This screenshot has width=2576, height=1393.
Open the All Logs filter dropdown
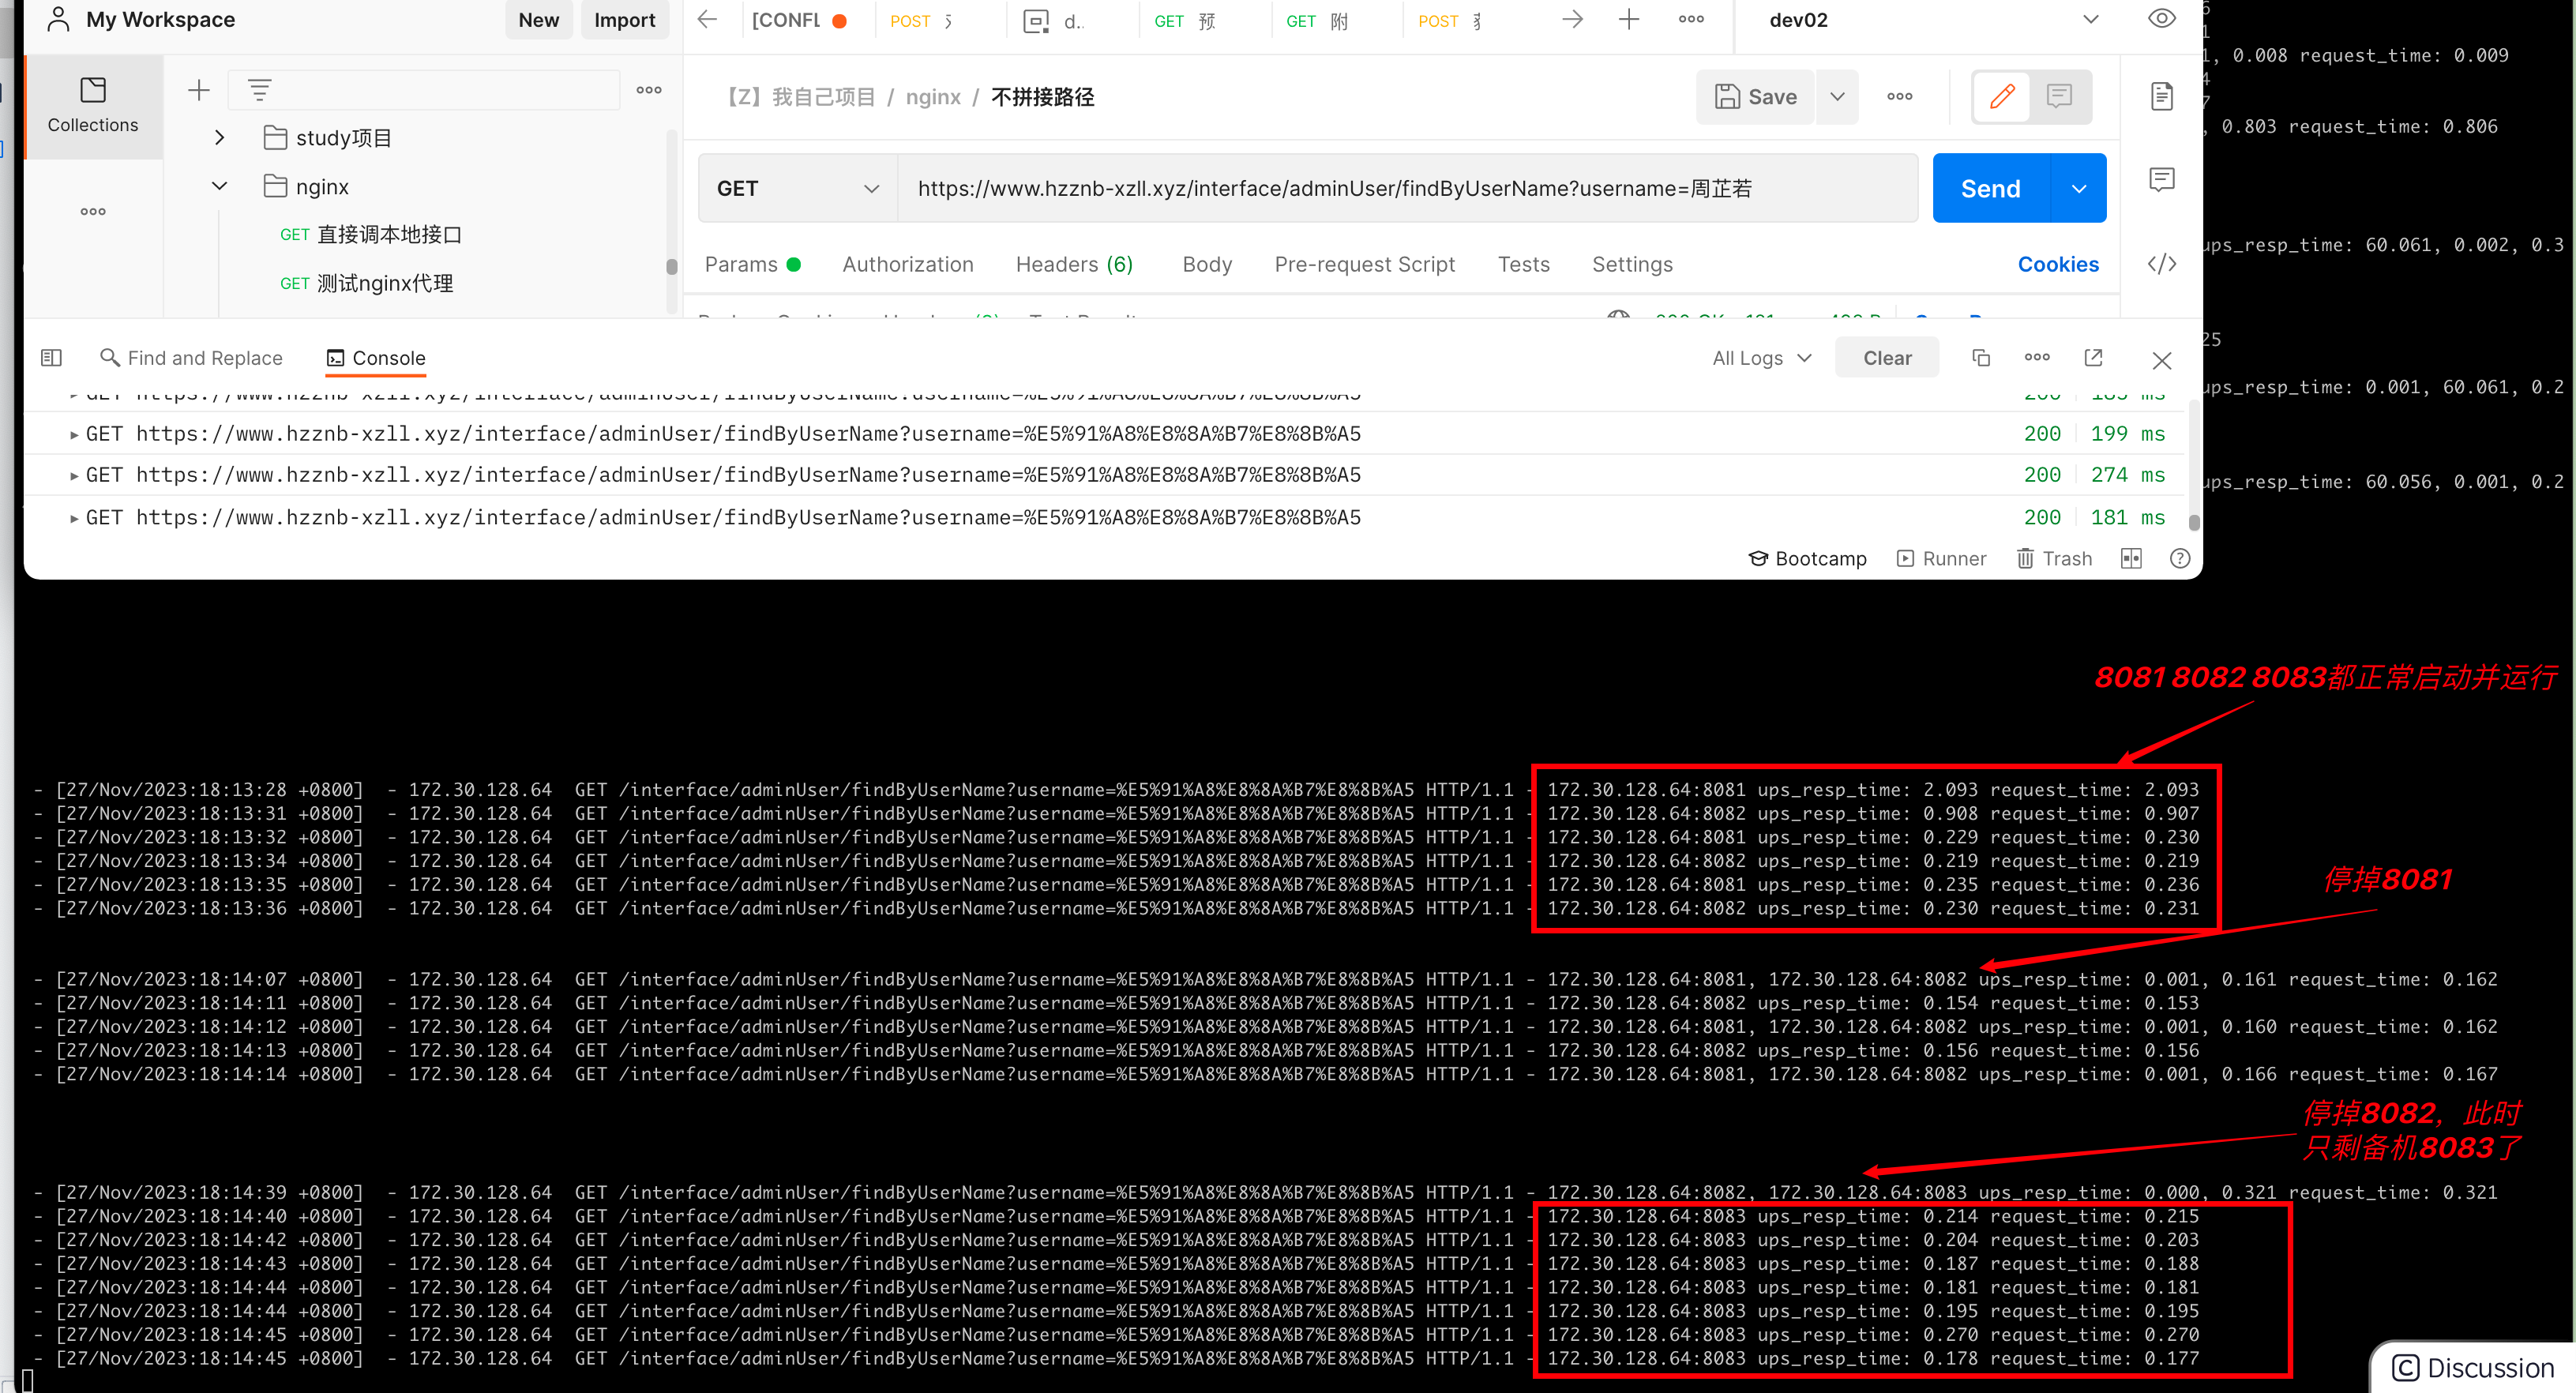point(1761,358)
